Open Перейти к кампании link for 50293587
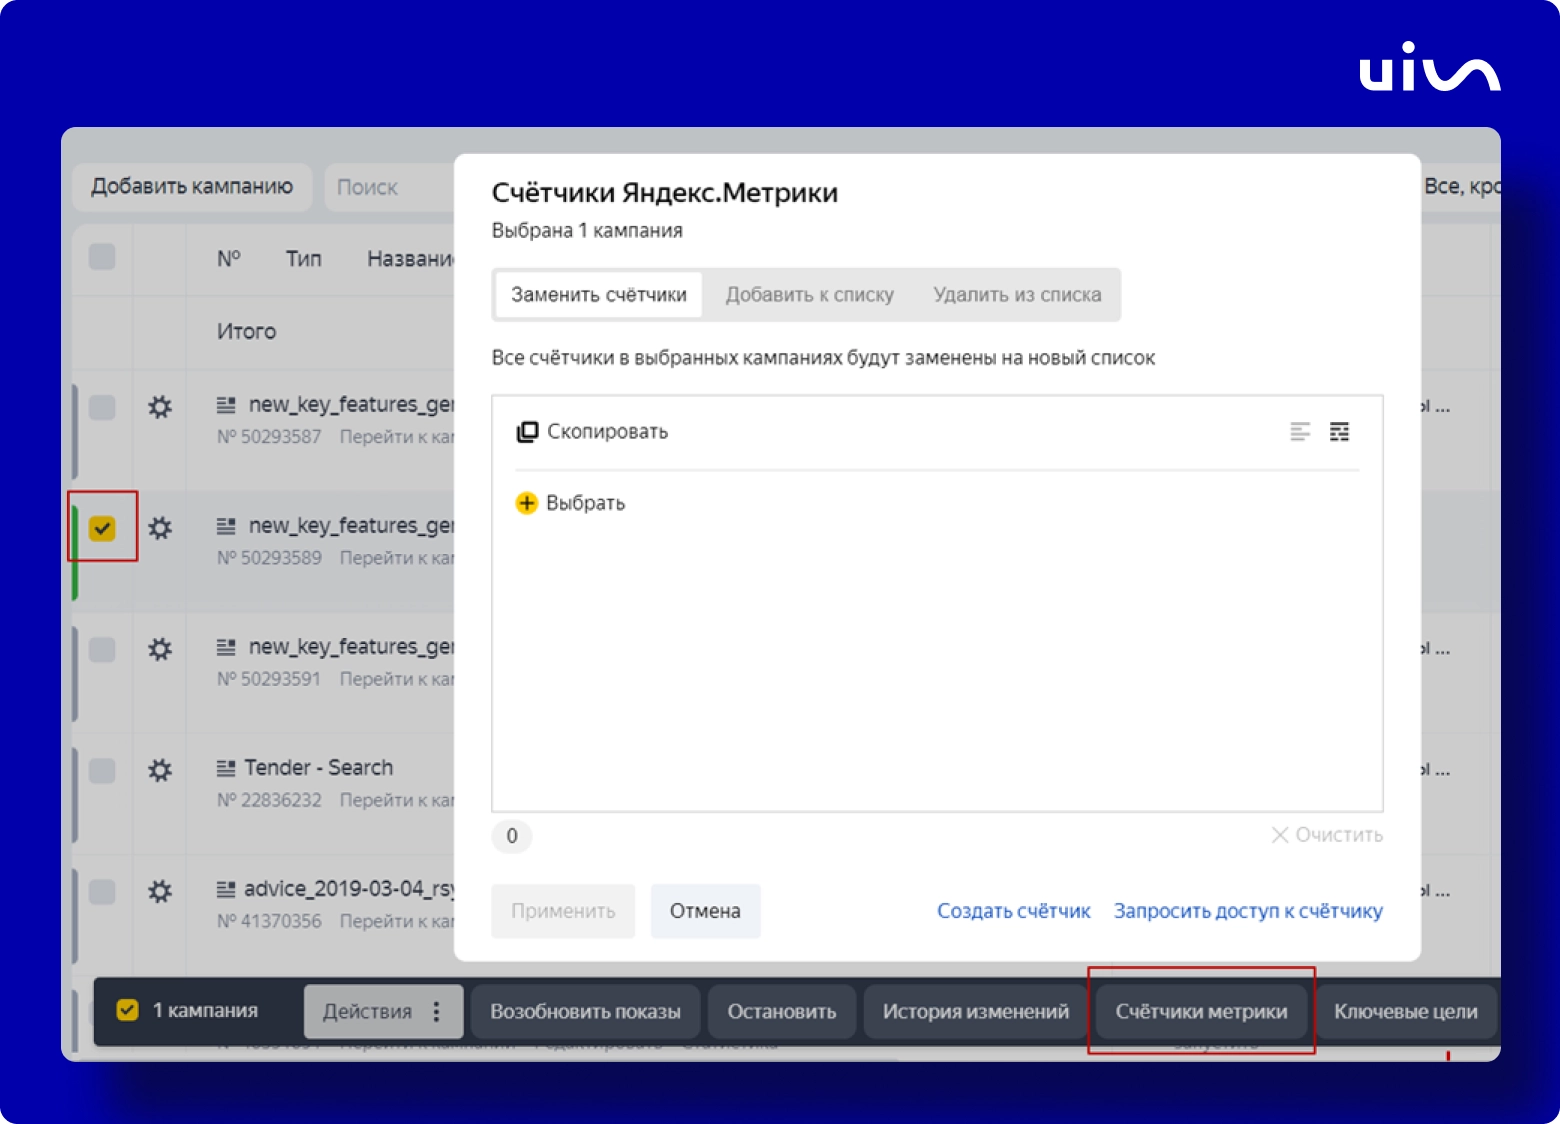The image size is (1560, 1124). [x=397, y=437]
